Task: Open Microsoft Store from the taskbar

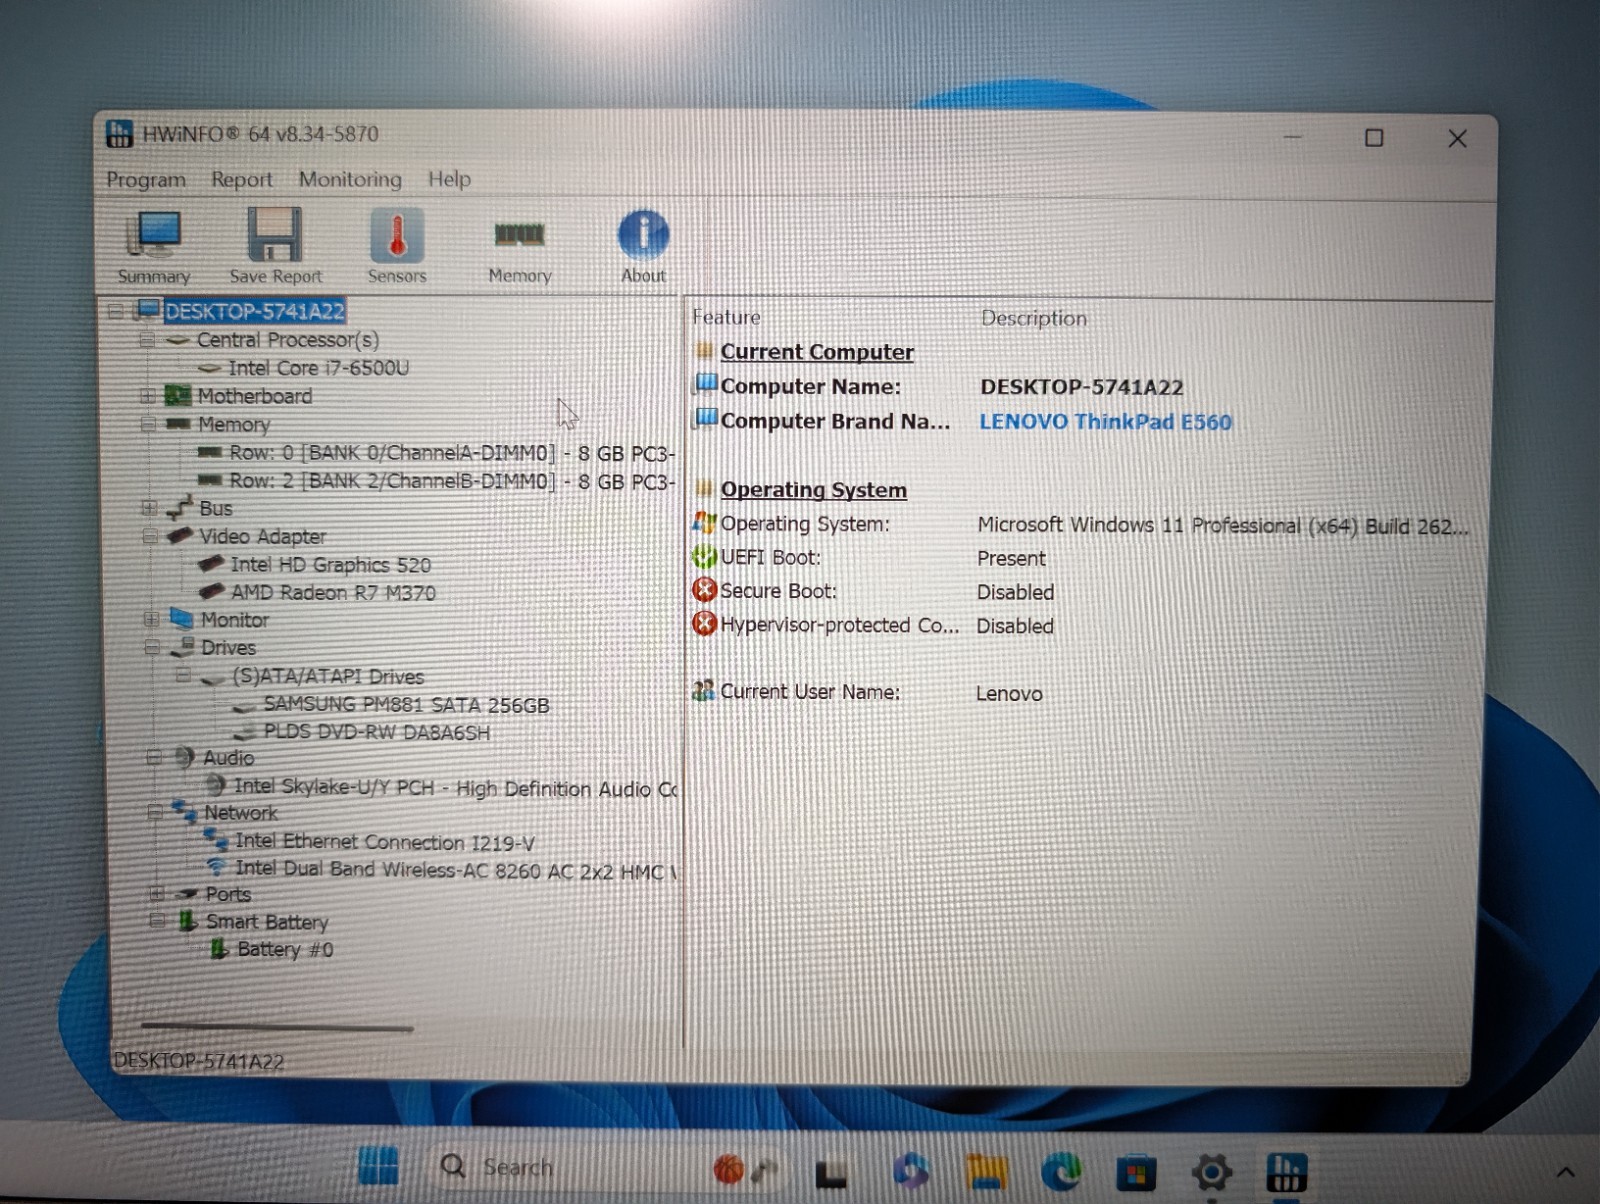Action: [x=1136, y=1172]
